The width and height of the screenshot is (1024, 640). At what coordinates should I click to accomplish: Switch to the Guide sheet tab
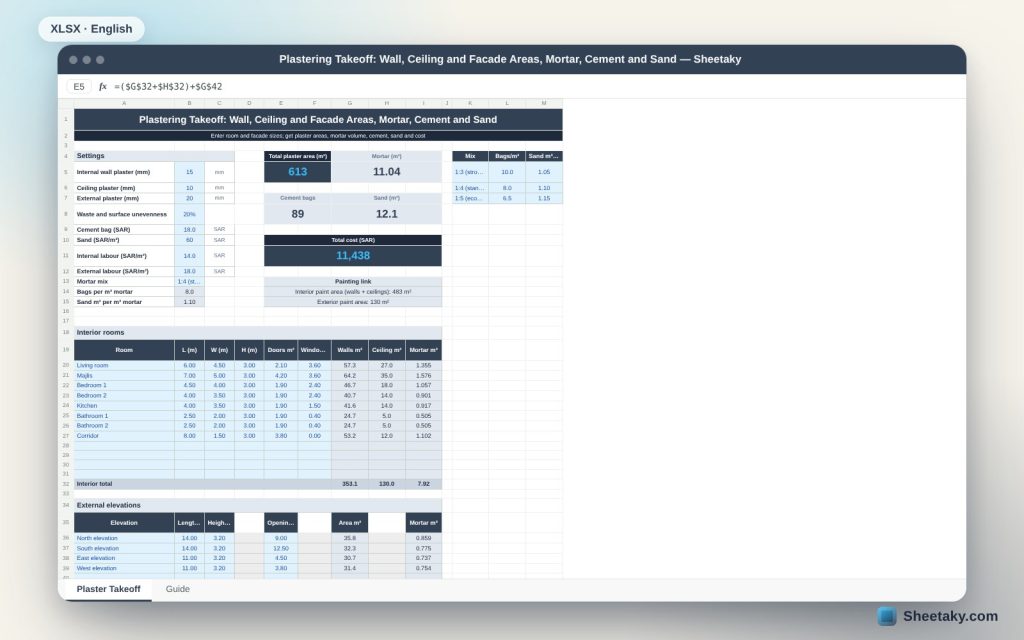tap(178, 589)
